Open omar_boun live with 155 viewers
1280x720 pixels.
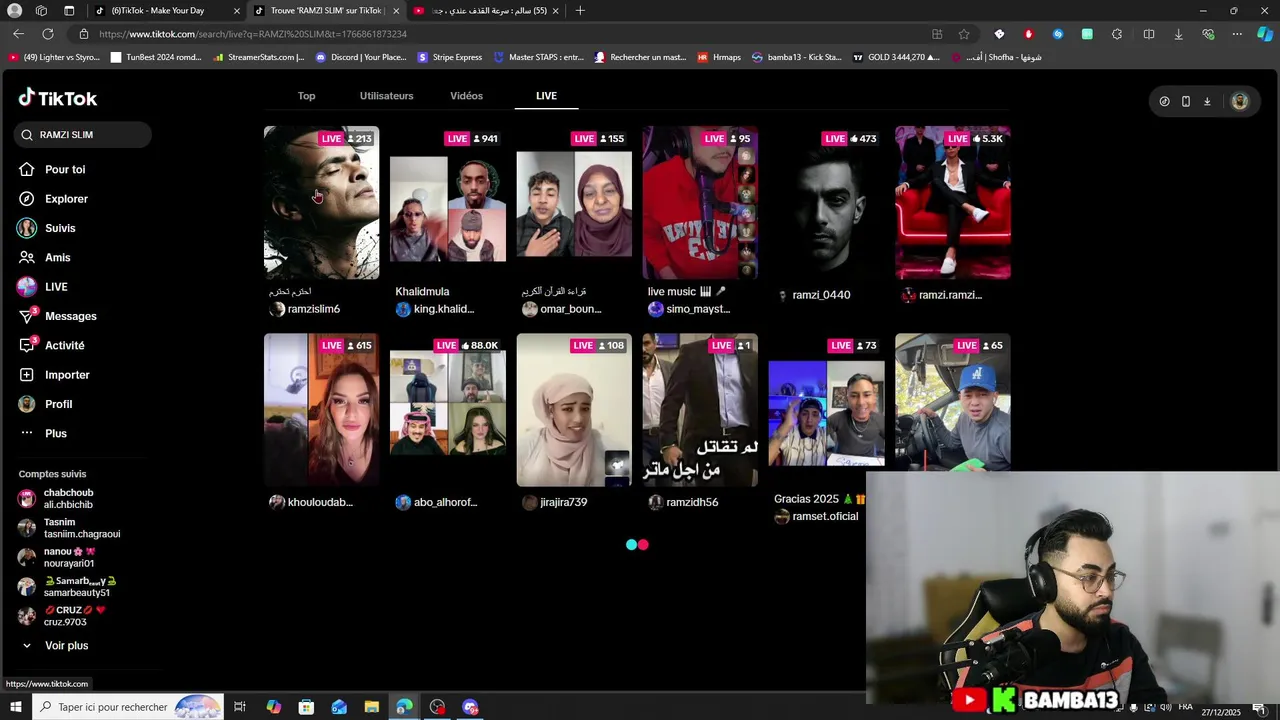tap(574, 202)
